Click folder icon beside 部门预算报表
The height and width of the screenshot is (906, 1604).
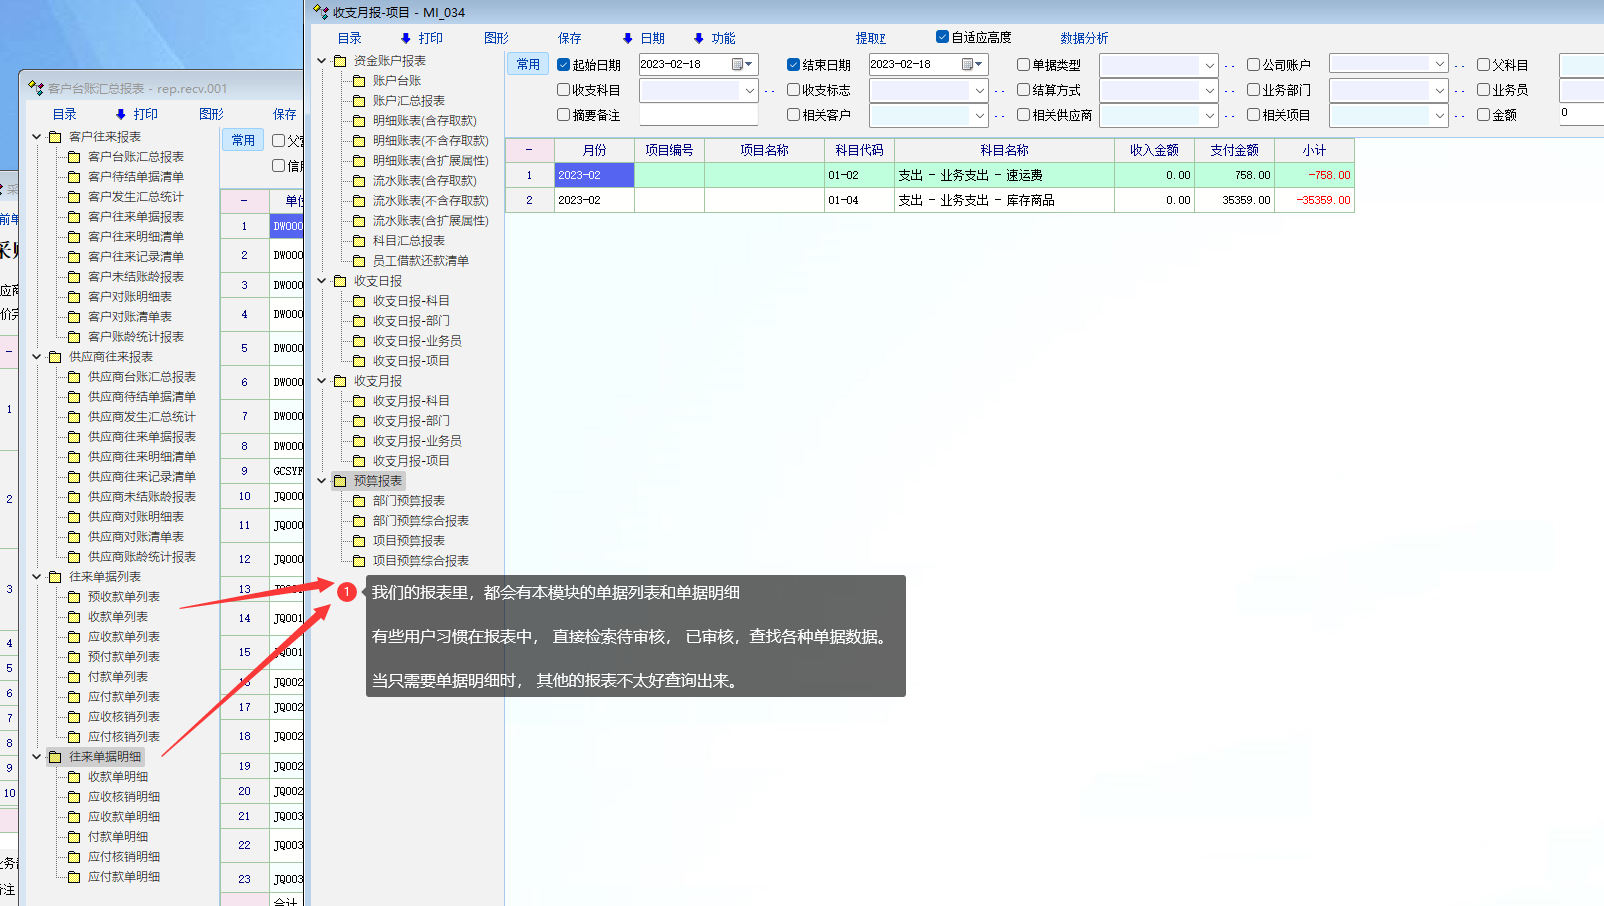tap(359, 501)
